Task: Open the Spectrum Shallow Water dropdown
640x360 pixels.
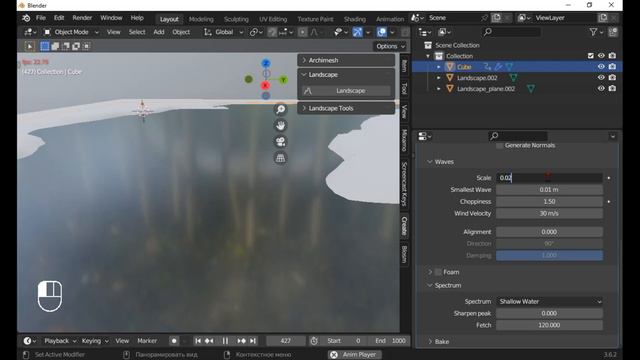Action: tap(549, 302)
